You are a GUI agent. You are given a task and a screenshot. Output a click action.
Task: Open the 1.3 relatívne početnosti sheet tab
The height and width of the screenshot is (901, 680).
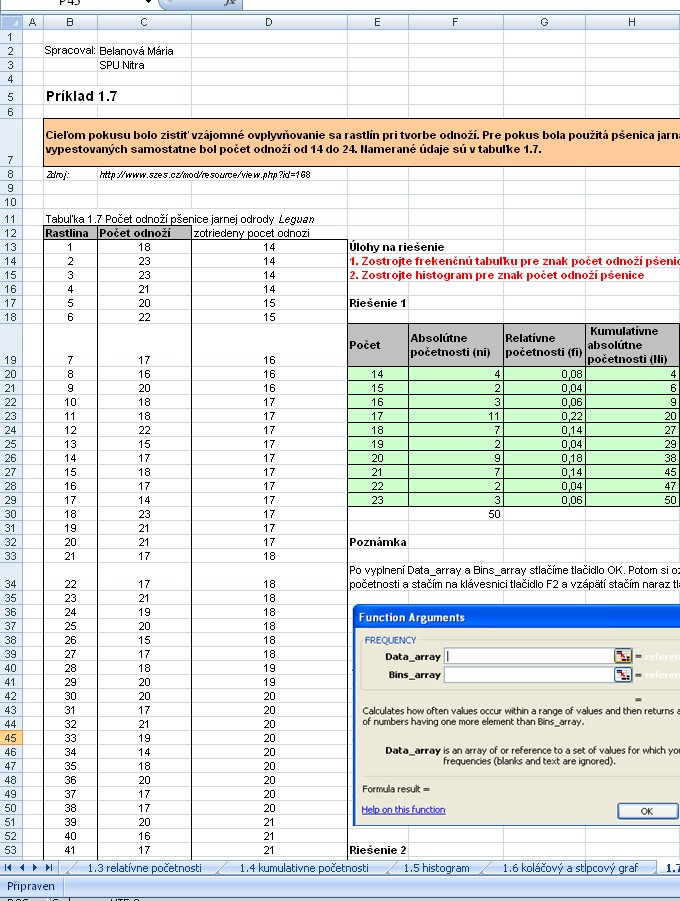144,868
